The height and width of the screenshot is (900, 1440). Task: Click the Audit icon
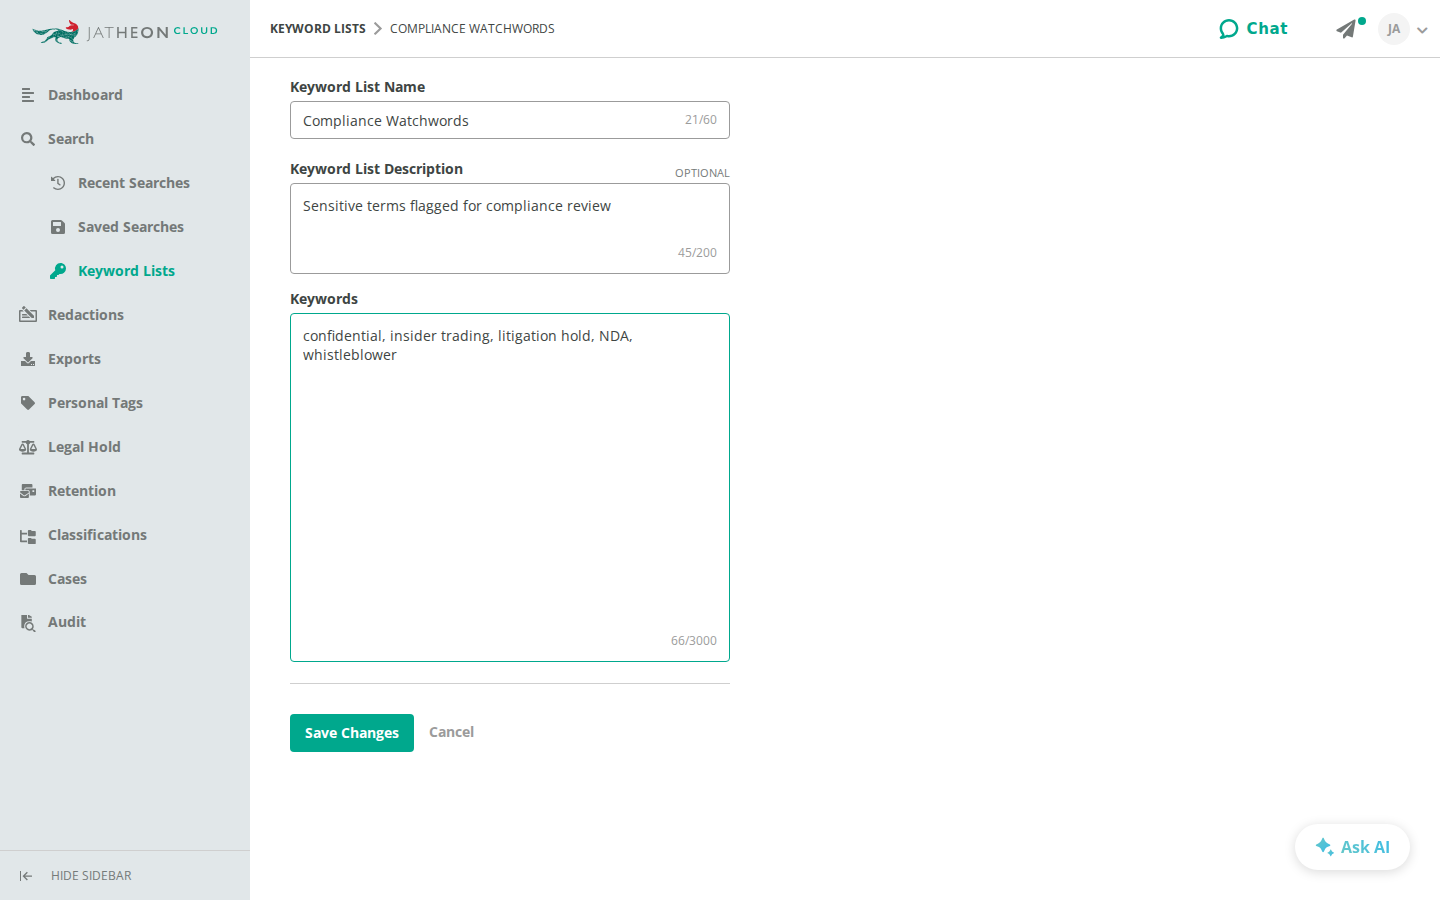[28, 622]
